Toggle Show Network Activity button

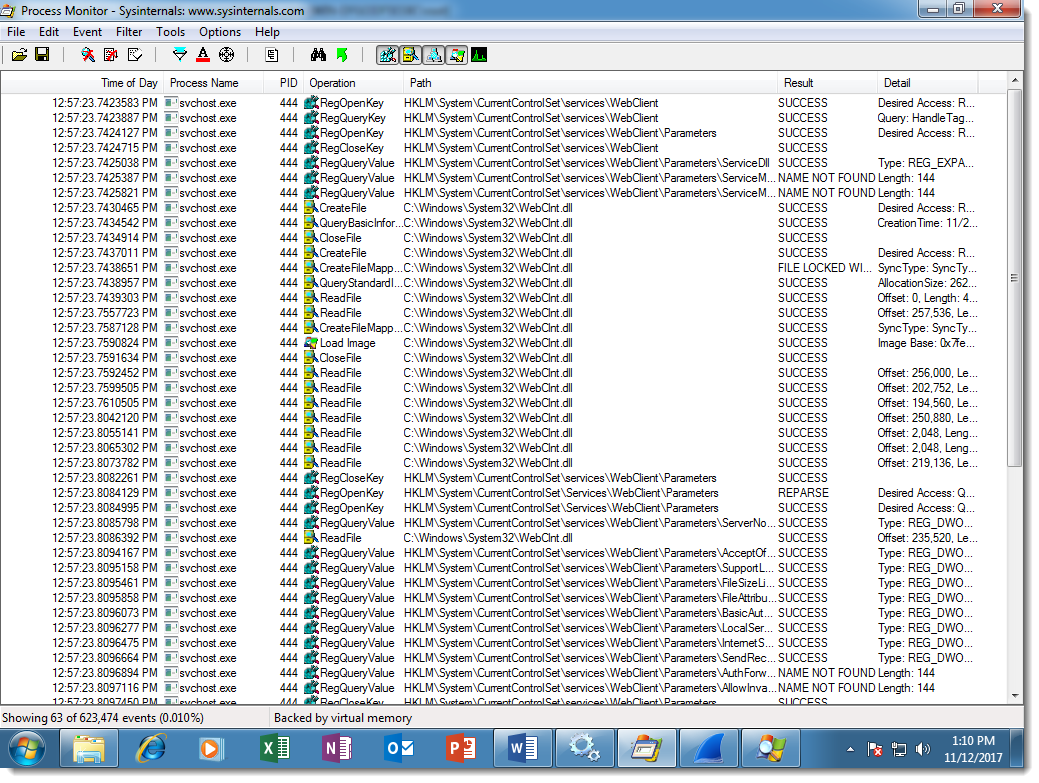(x=433, y=54)
